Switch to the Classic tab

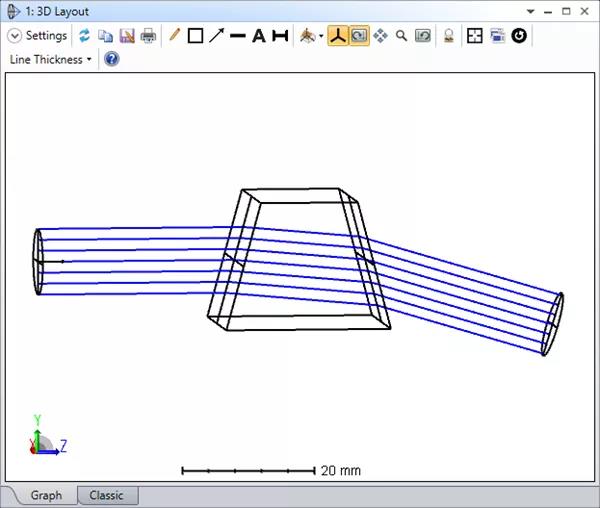107,495
